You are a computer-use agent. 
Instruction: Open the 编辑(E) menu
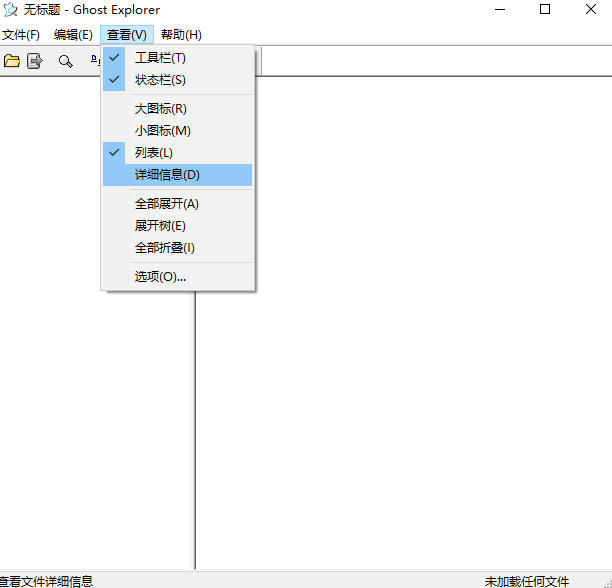point(73,35)
